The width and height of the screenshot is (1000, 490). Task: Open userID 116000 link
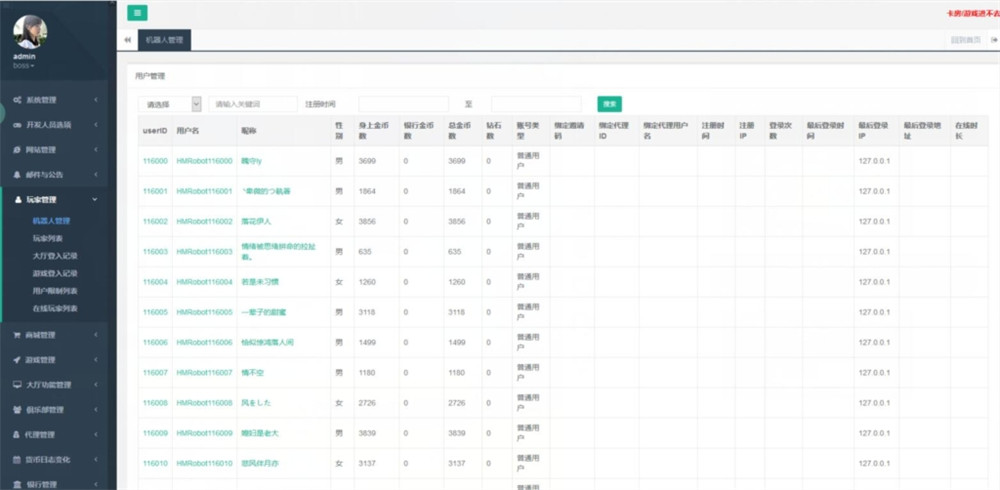[155, 161]
